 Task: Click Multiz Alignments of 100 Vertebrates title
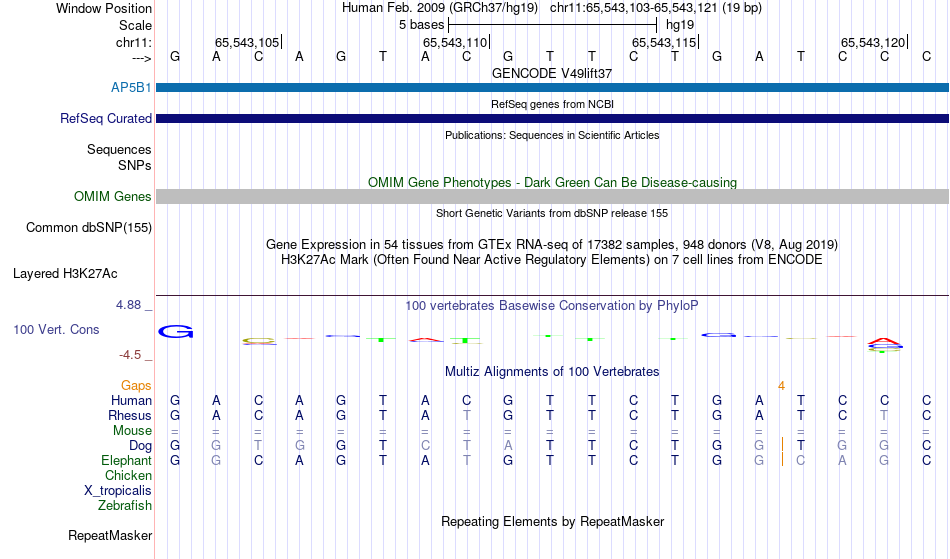pyautogui.click(x=552, y=371)
